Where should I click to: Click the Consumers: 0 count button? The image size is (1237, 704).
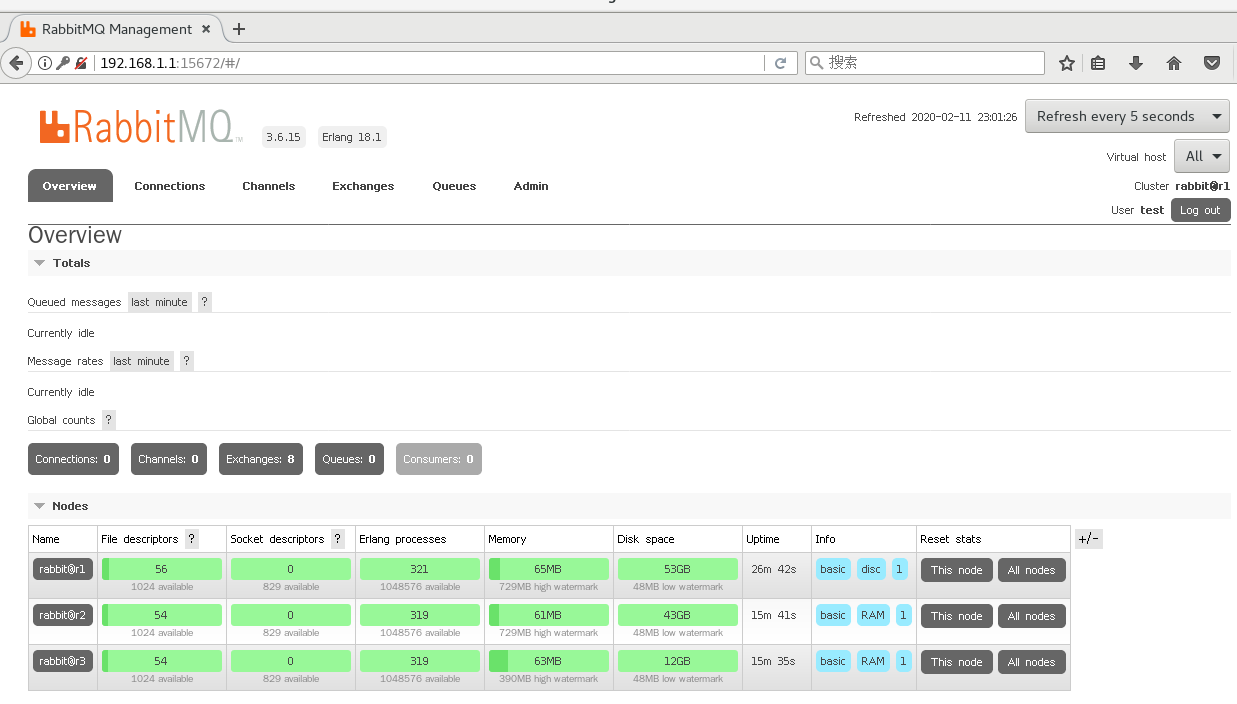point(439,459)
